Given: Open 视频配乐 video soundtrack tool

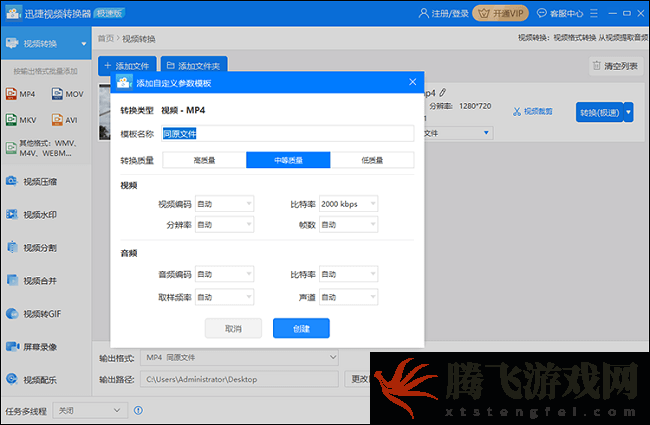Looking at the screenshot, I should click(32, 379).
